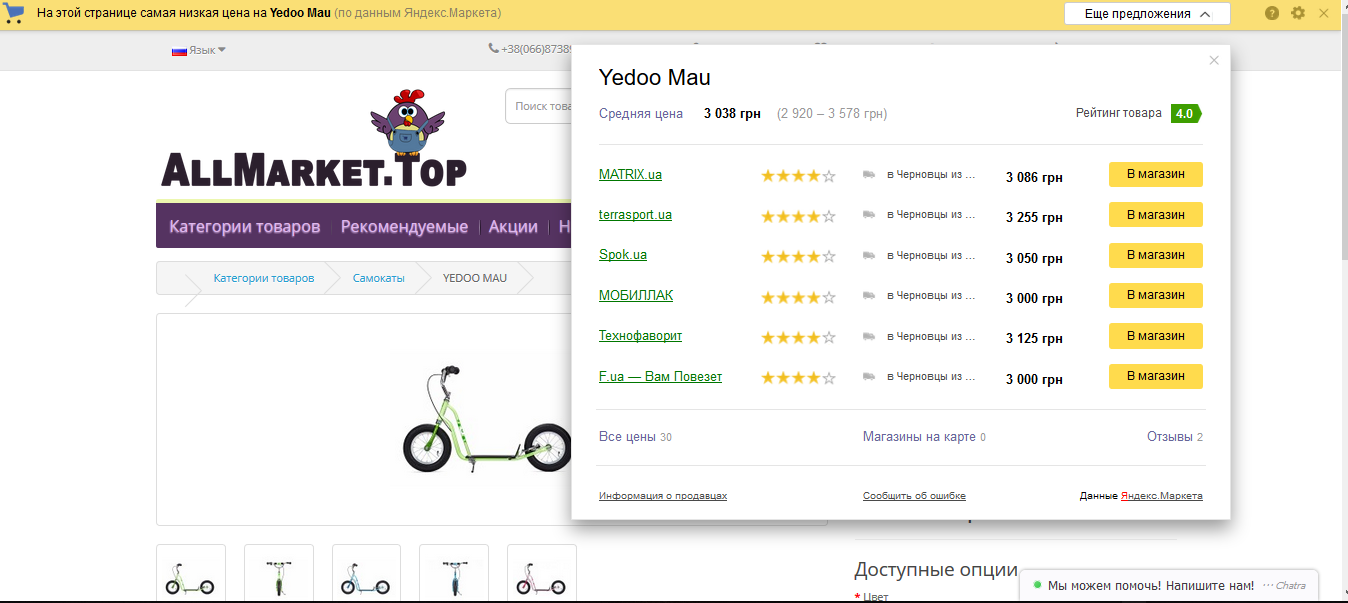Image resolution: width=1348 pixels, height=603 pixels.
Task: Click the phone icon beside the number
Action: [493, 48]
